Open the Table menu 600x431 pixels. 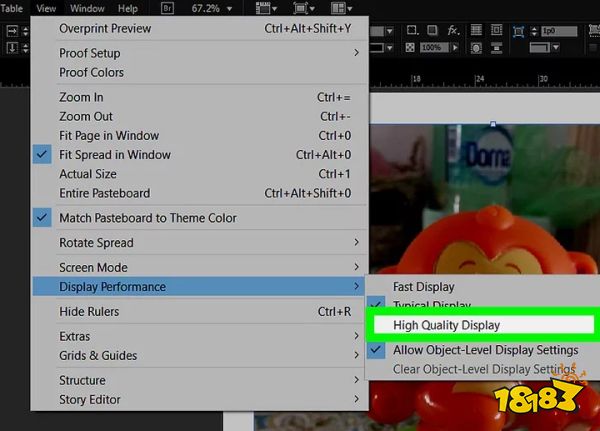tap(11, 8)
